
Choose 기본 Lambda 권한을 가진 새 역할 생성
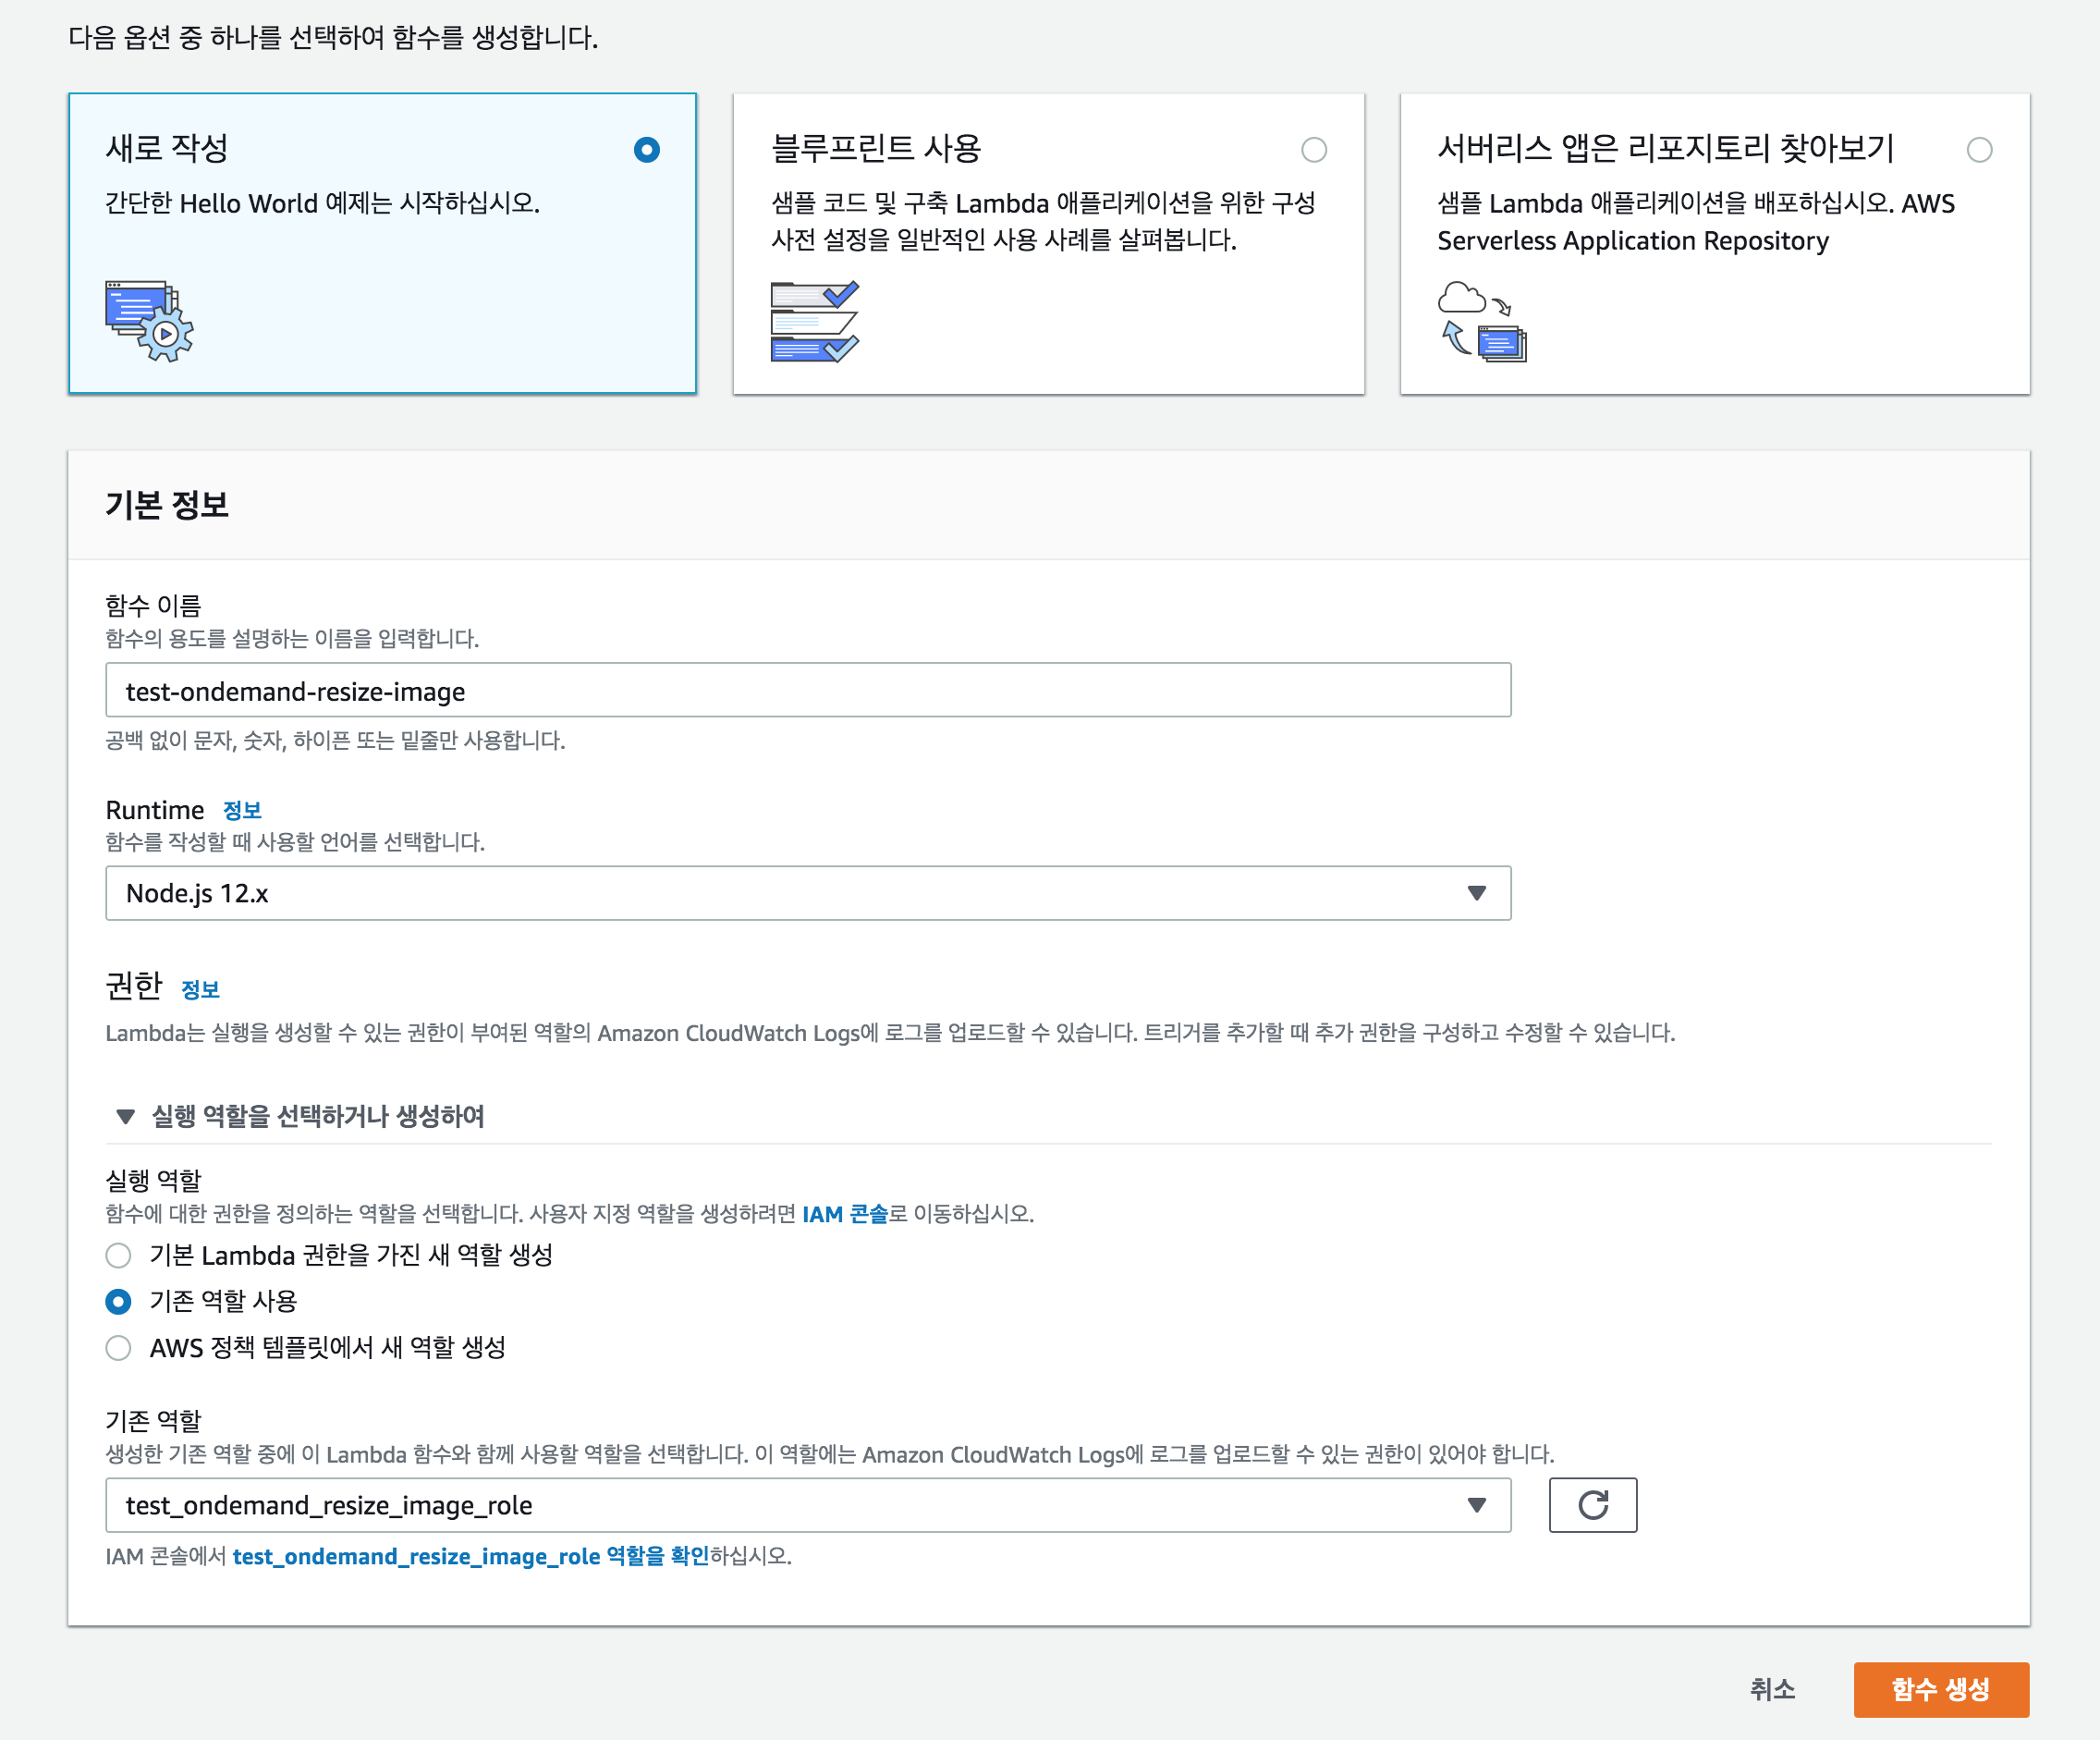pos(119,1255)
